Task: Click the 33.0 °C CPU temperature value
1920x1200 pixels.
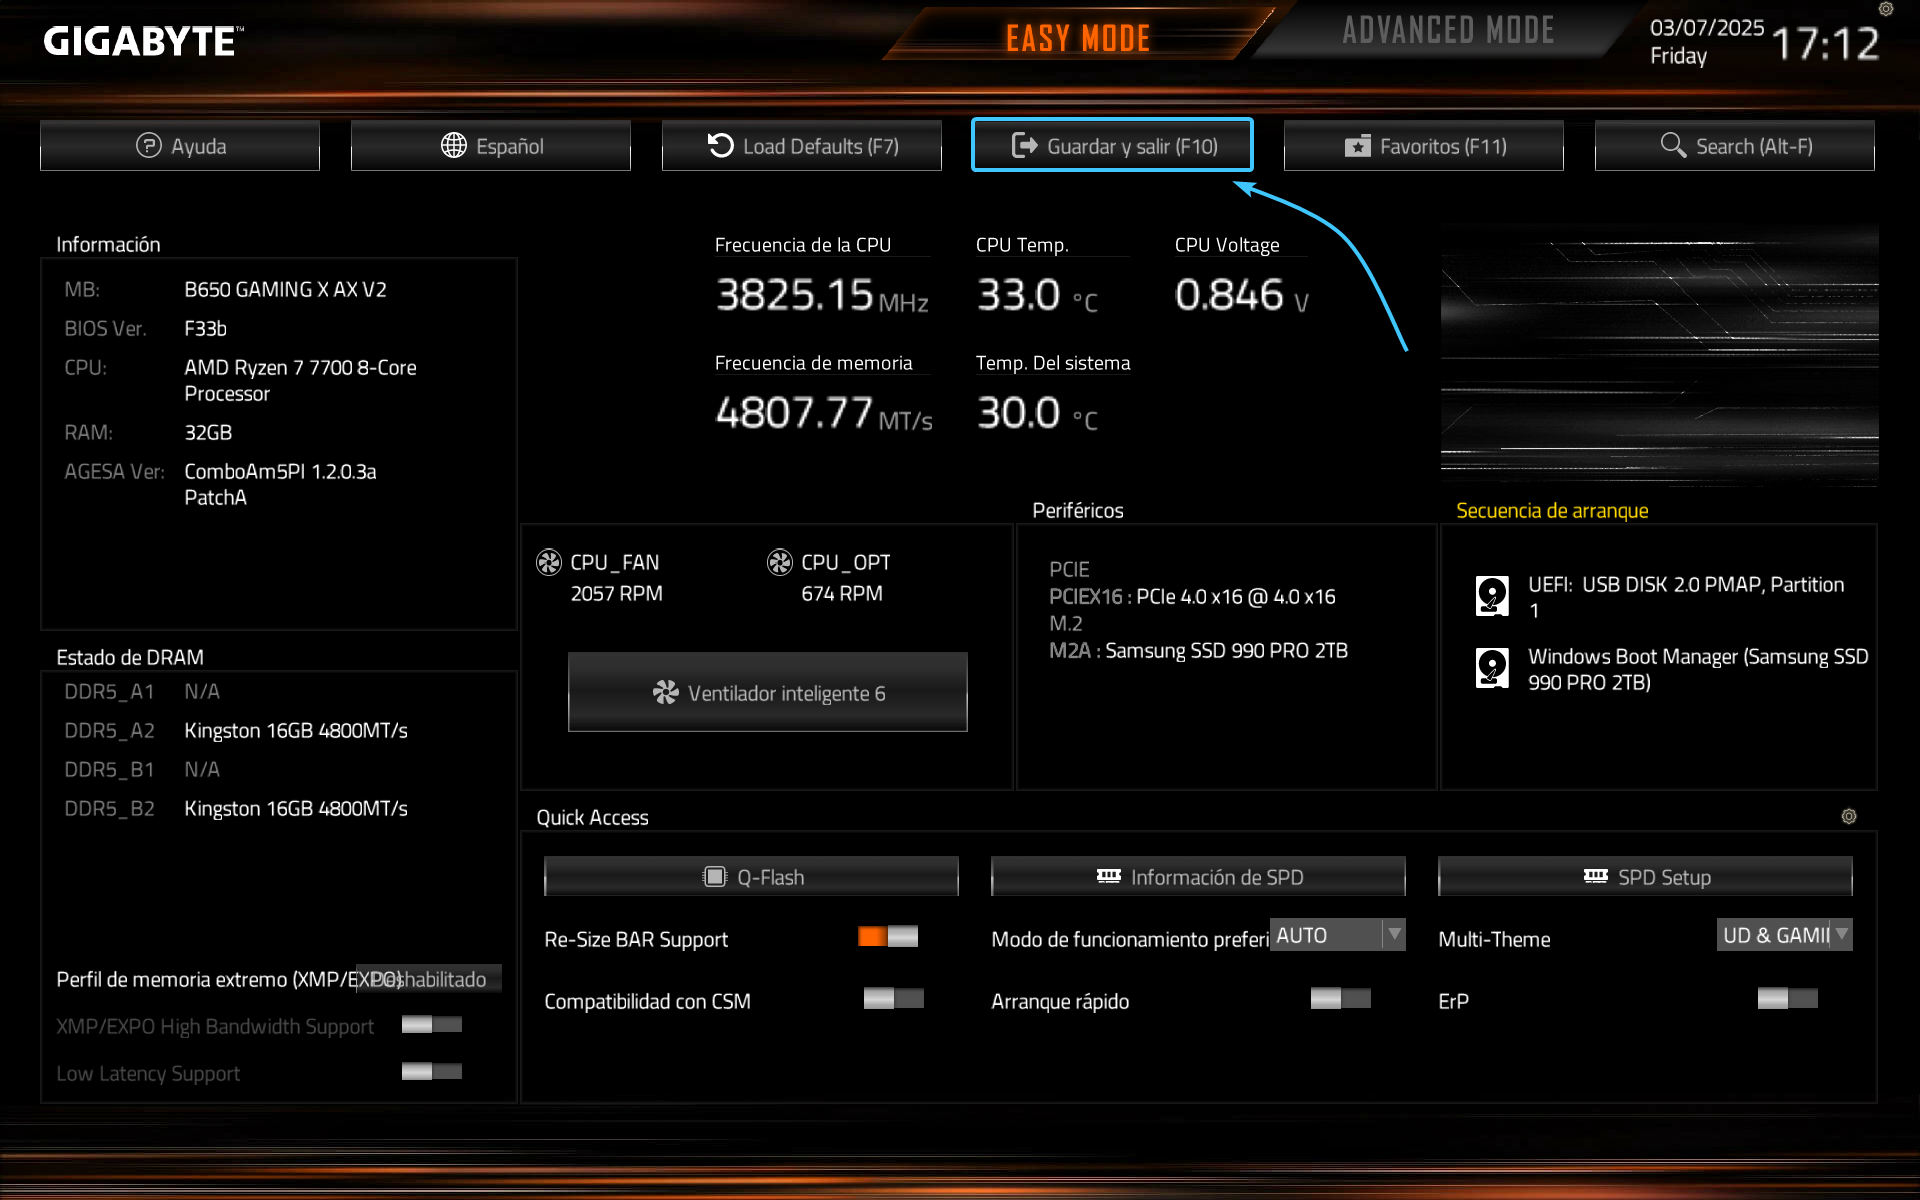Action: click(1037, 295)
